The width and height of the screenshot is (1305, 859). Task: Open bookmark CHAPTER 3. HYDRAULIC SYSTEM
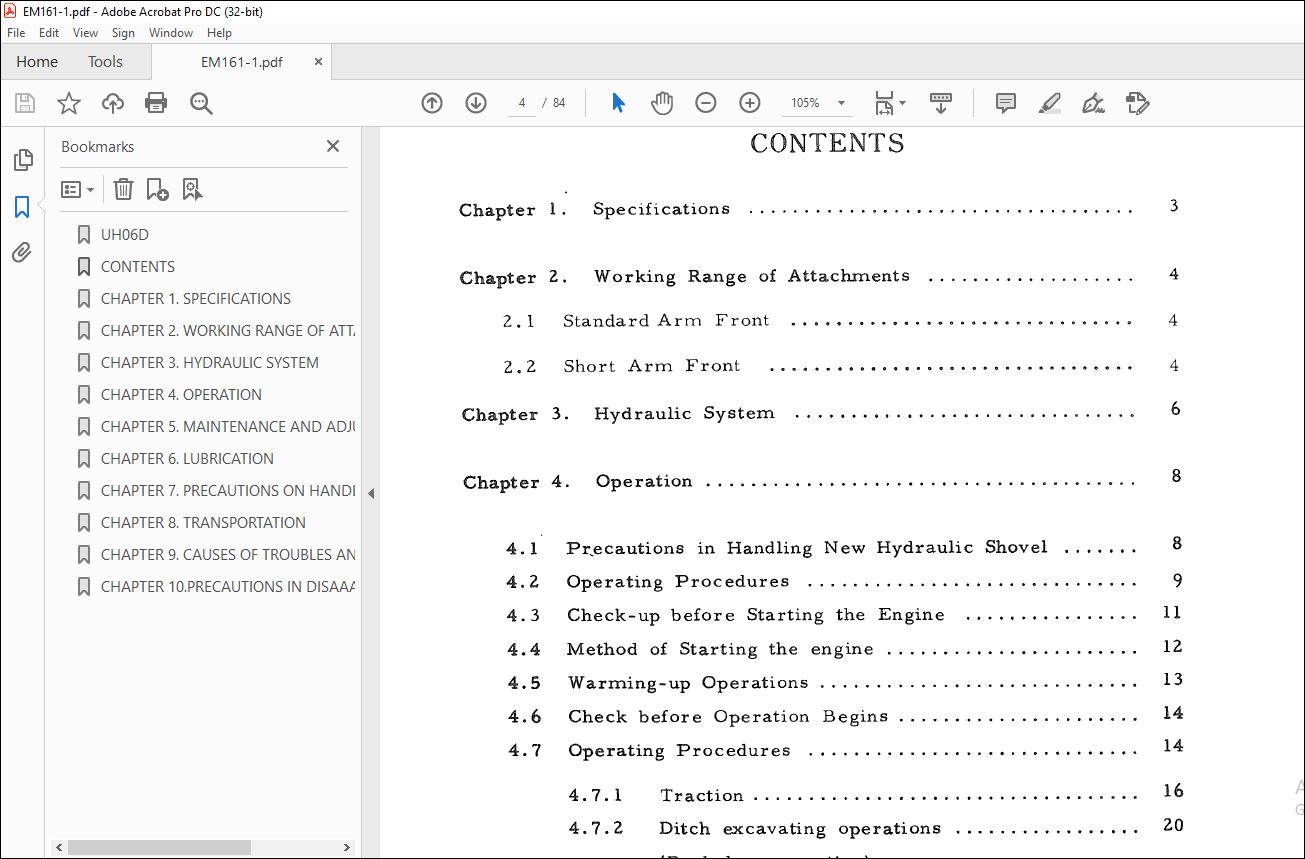pos(210,363)
